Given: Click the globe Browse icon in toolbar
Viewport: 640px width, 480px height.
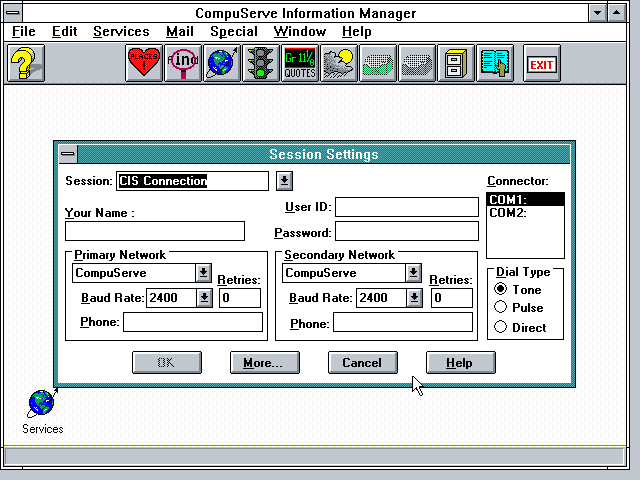Looking at the screenshot, I should point(222,63).
